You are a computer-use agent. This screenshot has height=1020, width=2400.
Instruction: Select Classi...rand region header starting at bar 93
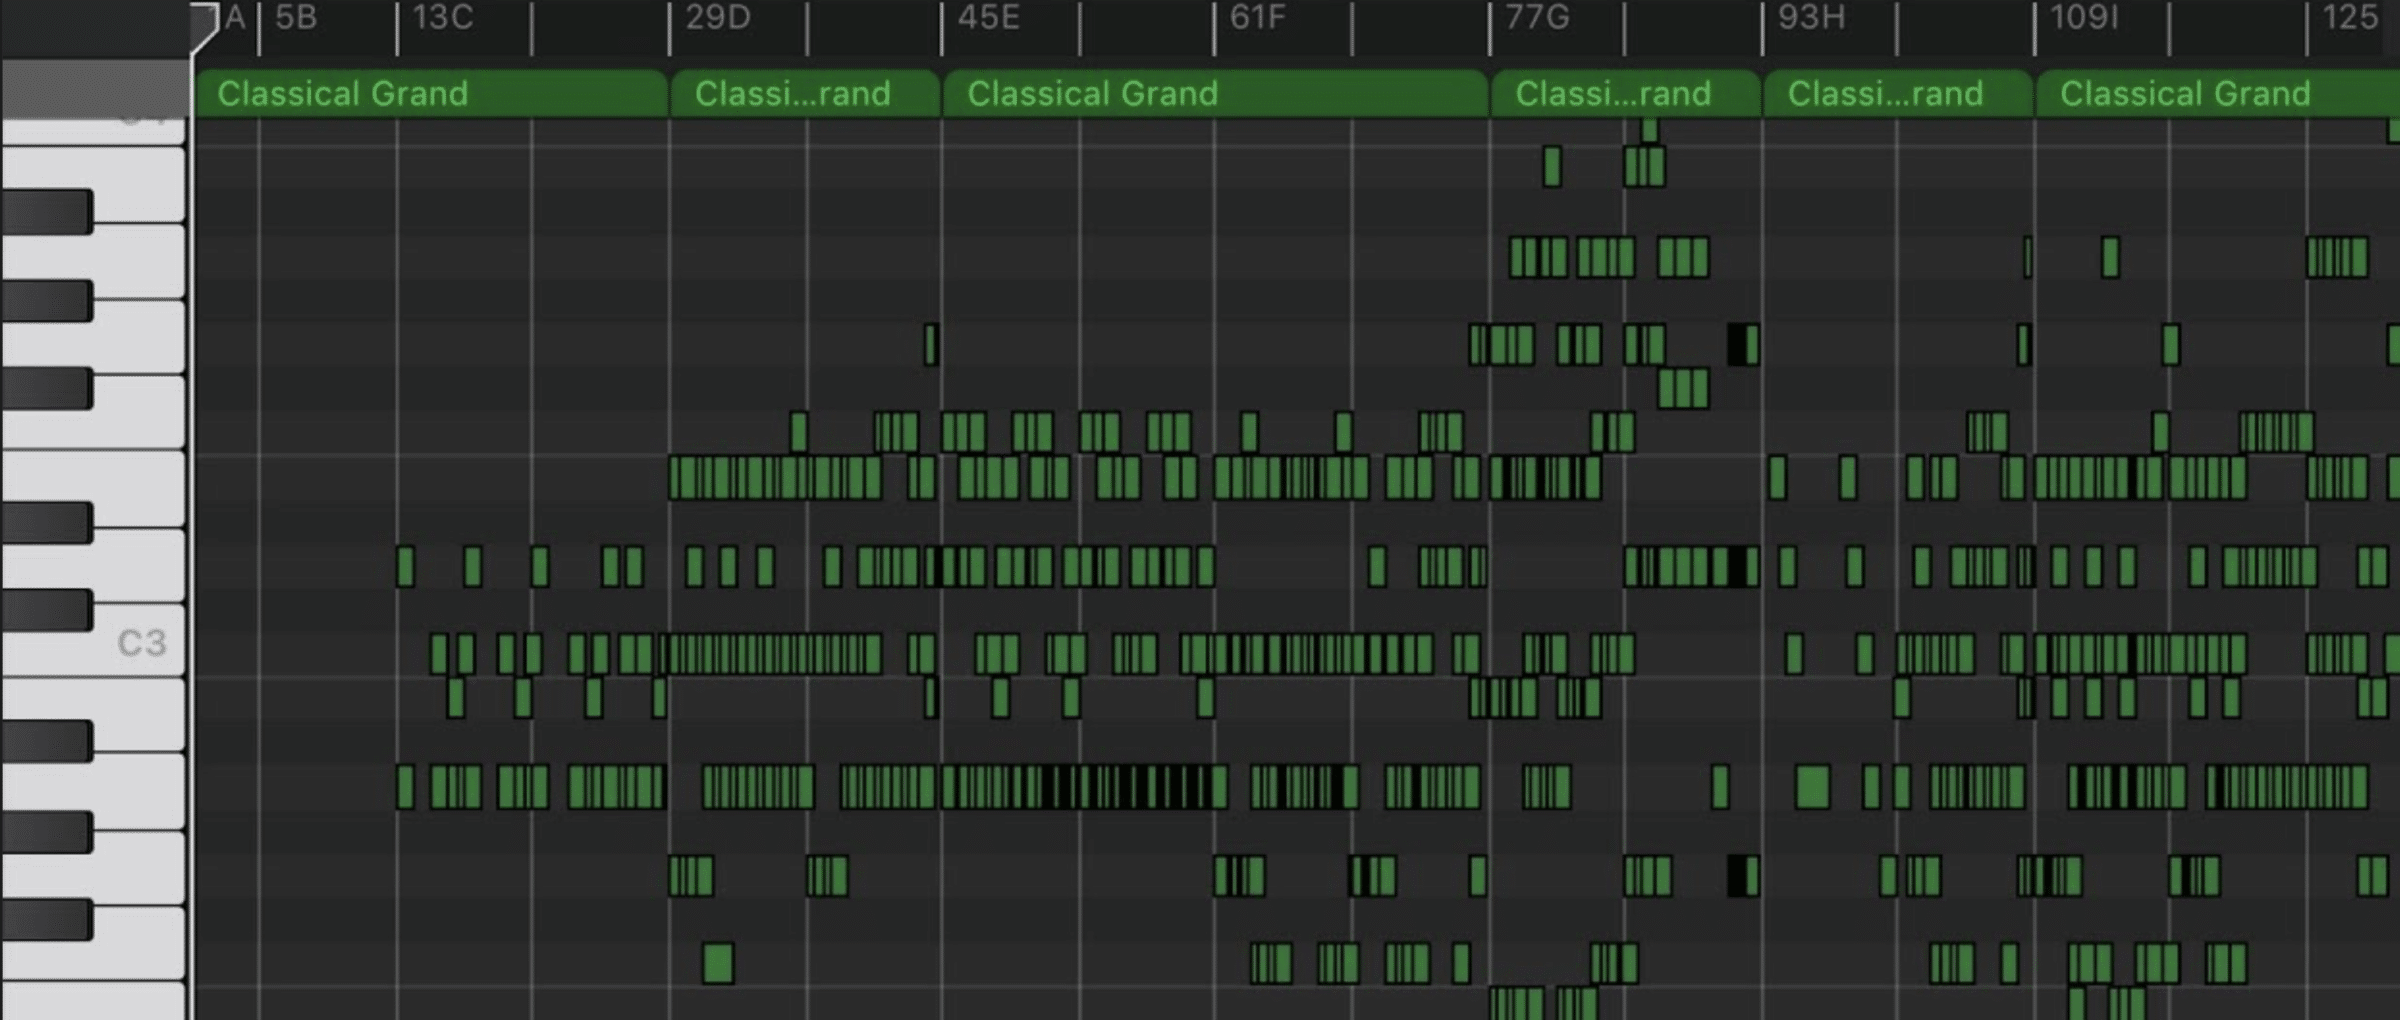point(1898,94)
